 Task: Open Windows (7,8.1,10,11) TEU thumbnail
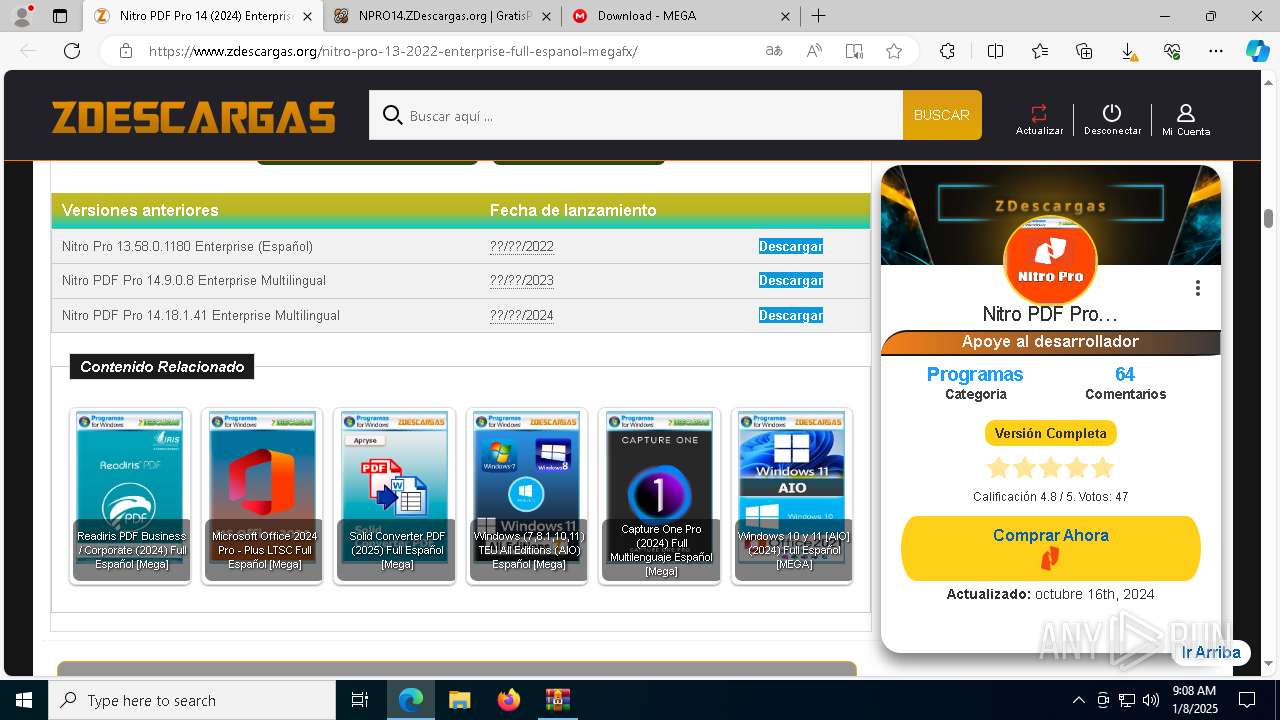[x=527, y=495]
